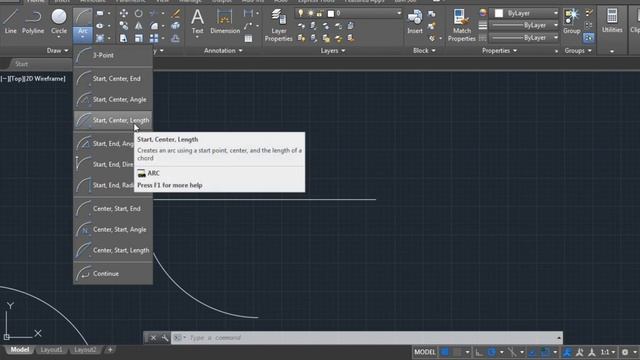Expand the Properties panel
Viewport: 640px width, 360px height.
click(x=499, y=51)
